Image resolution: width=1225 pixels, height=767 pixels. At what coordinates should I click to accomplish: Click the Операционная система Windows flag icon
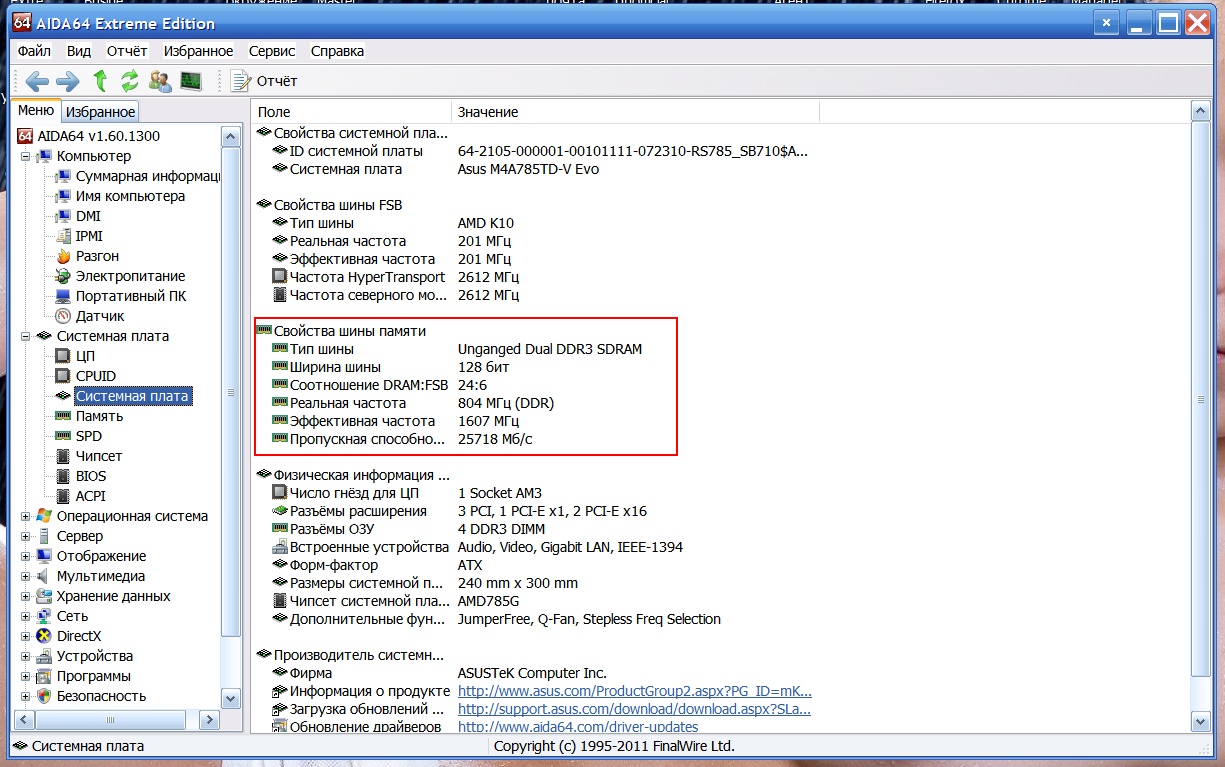coord(44,516)
